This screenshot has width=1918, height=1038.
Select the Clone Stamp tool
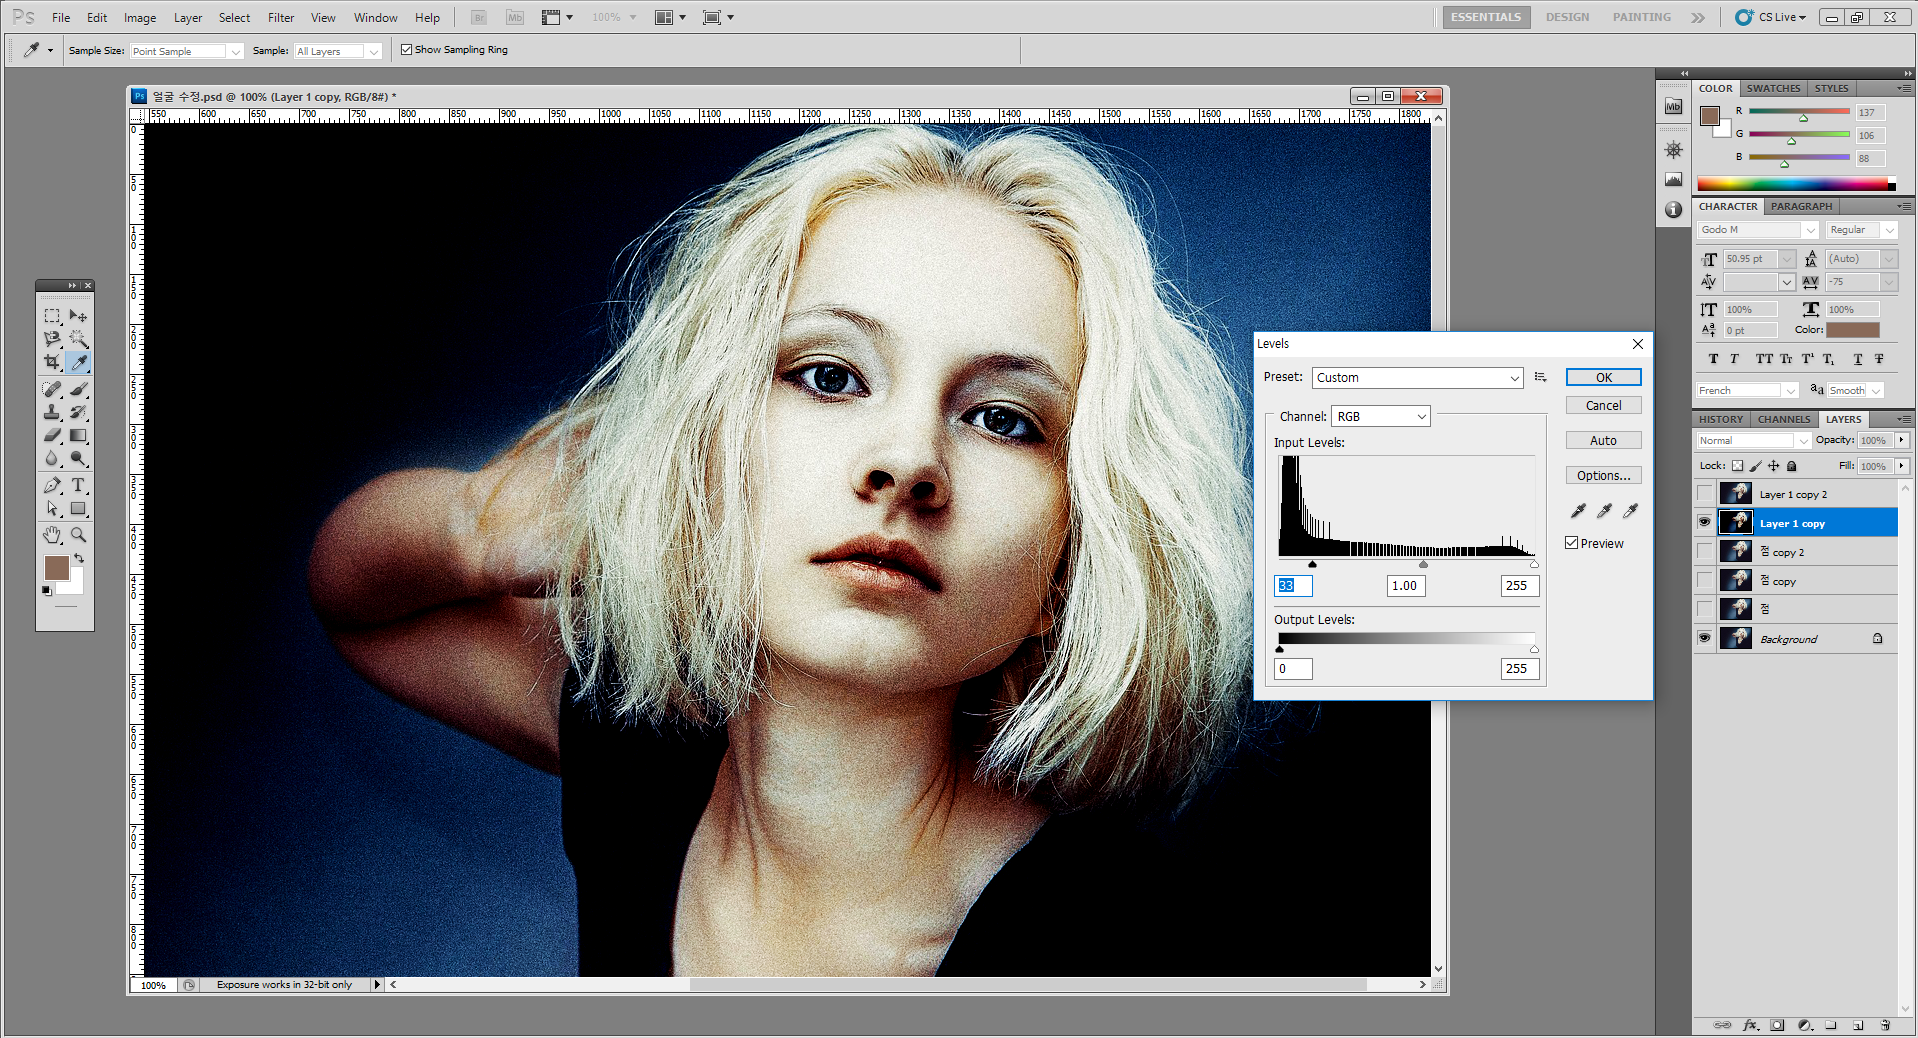click(52, 412)
